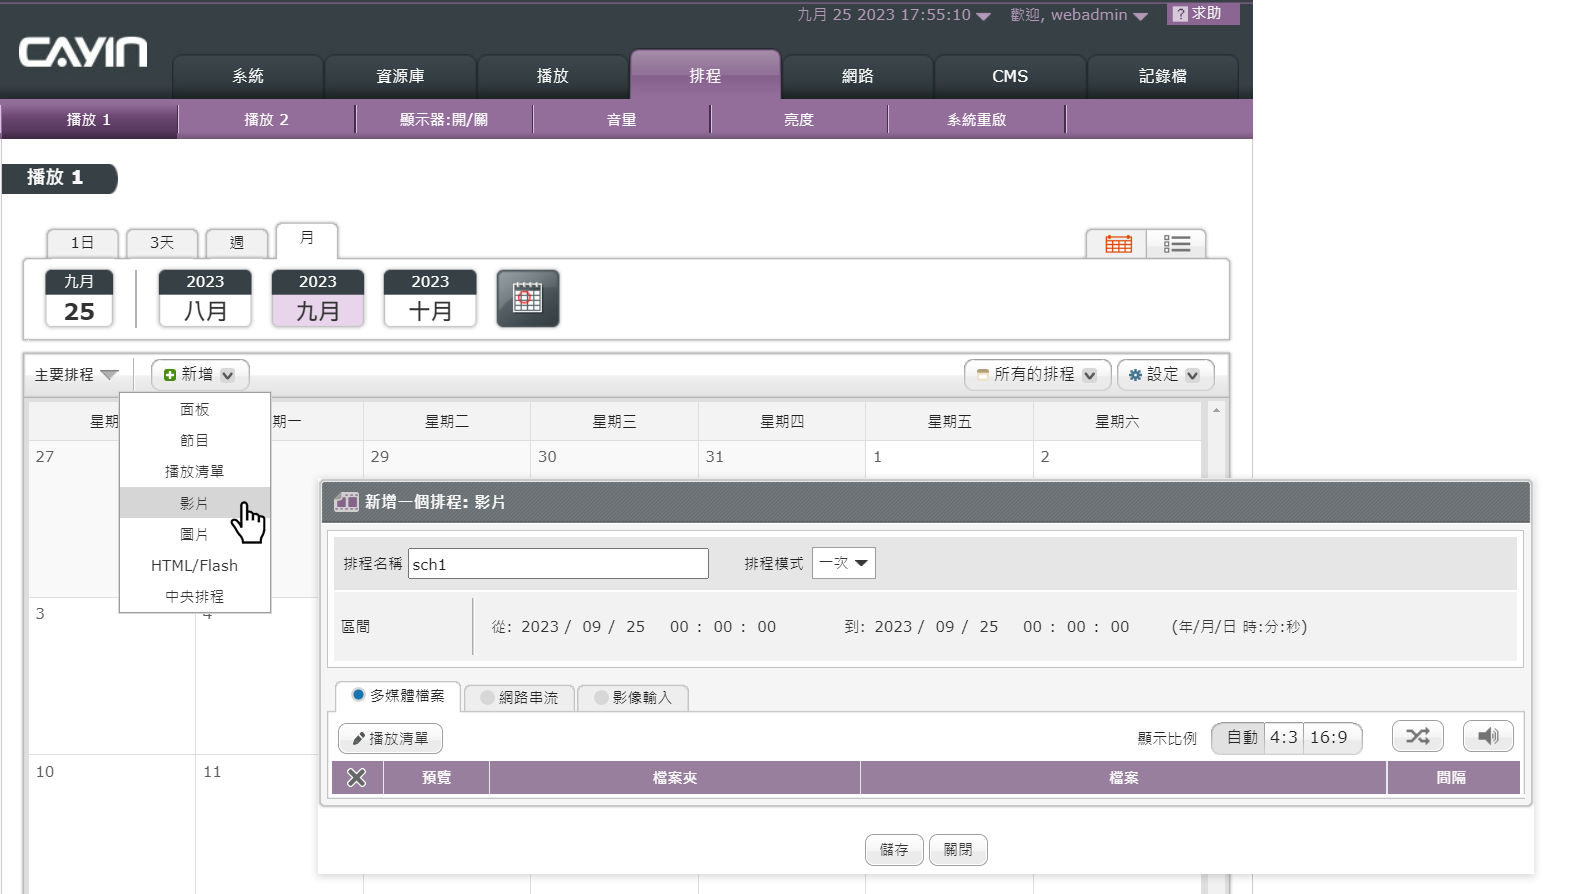Viewport: 1589px width, 894px height.
Task: Focus the 排程名稱 sch1 field
Action: click(558, 563)
